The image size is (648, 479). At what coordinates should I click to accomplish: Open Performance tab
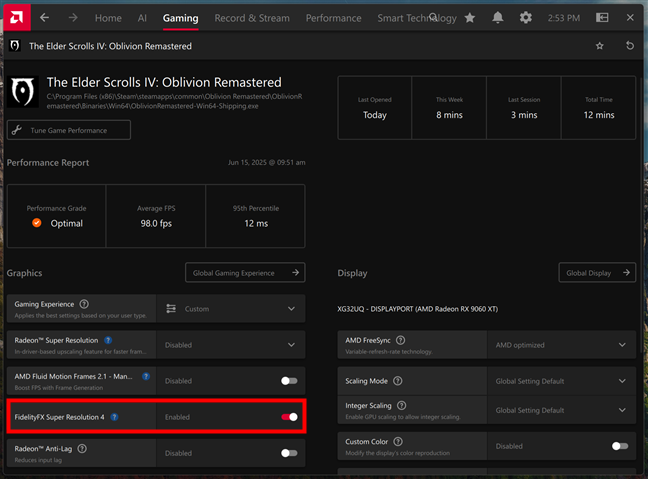tap(334, 18)
